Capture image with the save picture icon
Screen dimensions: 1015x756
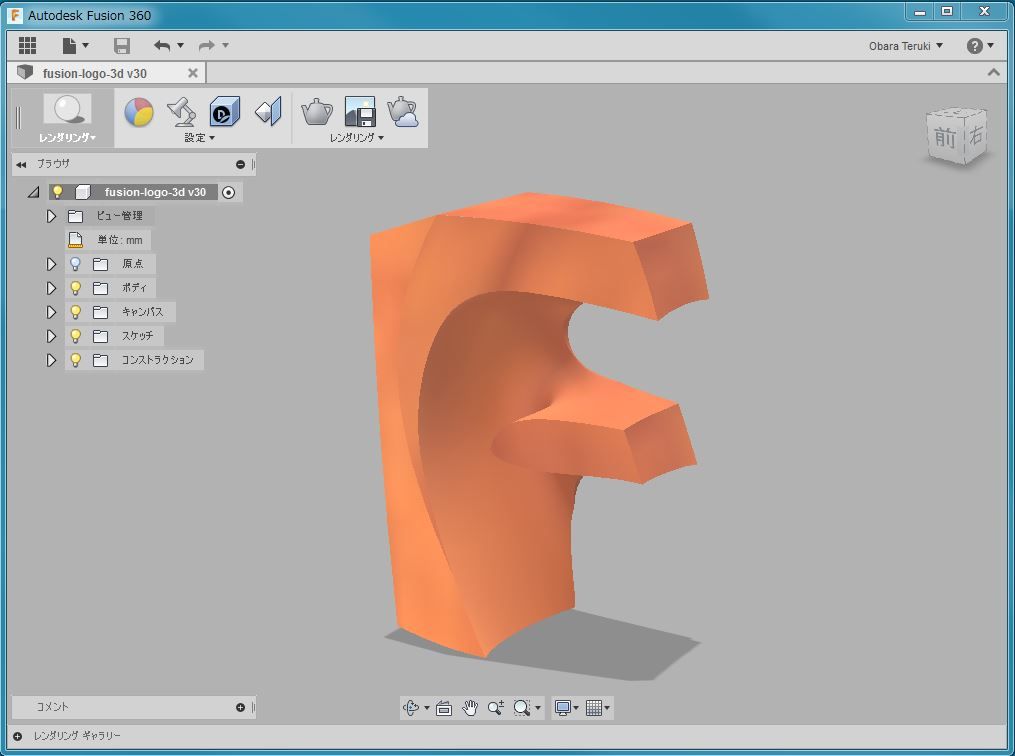360,112
